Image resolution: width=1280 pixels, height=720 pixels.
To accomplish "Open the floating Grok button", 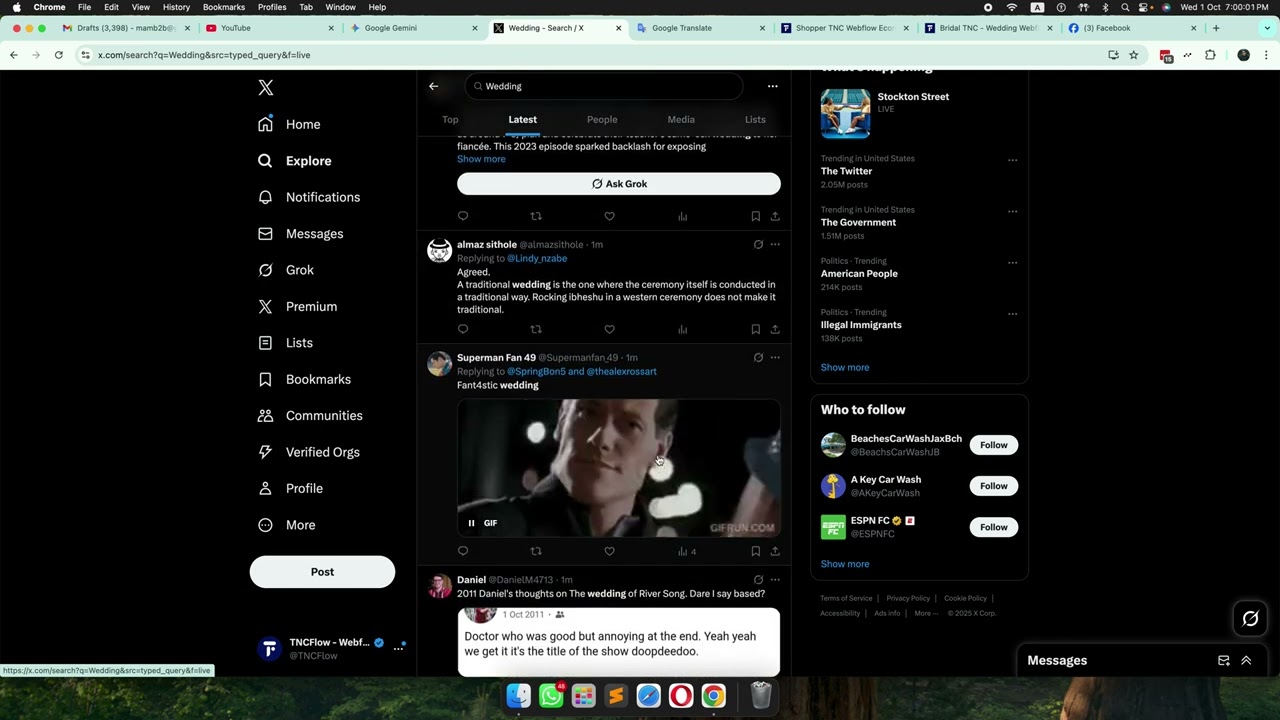I will click(1250, 619).
